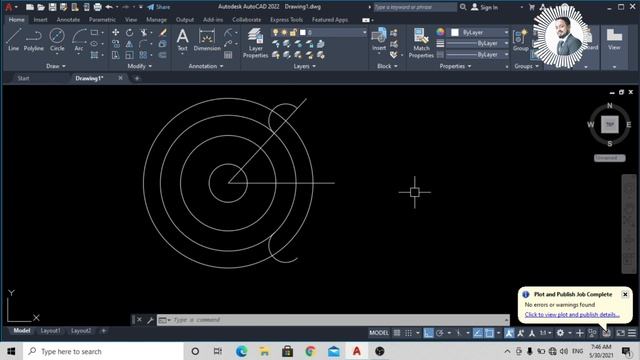
Task: Toggle Polar tracking in status bar
Action: point(440,333)
